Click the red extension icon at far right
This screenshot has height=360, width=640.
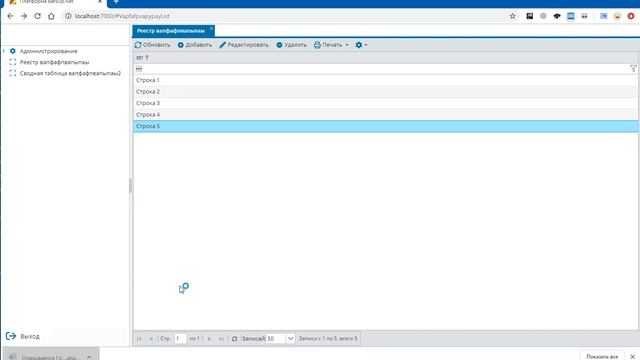click(631, 16)
